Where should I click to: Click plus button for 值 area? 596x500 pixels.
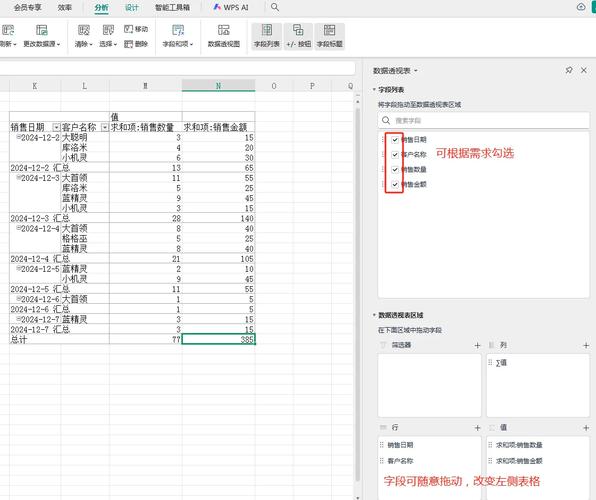tap(586, 428)
